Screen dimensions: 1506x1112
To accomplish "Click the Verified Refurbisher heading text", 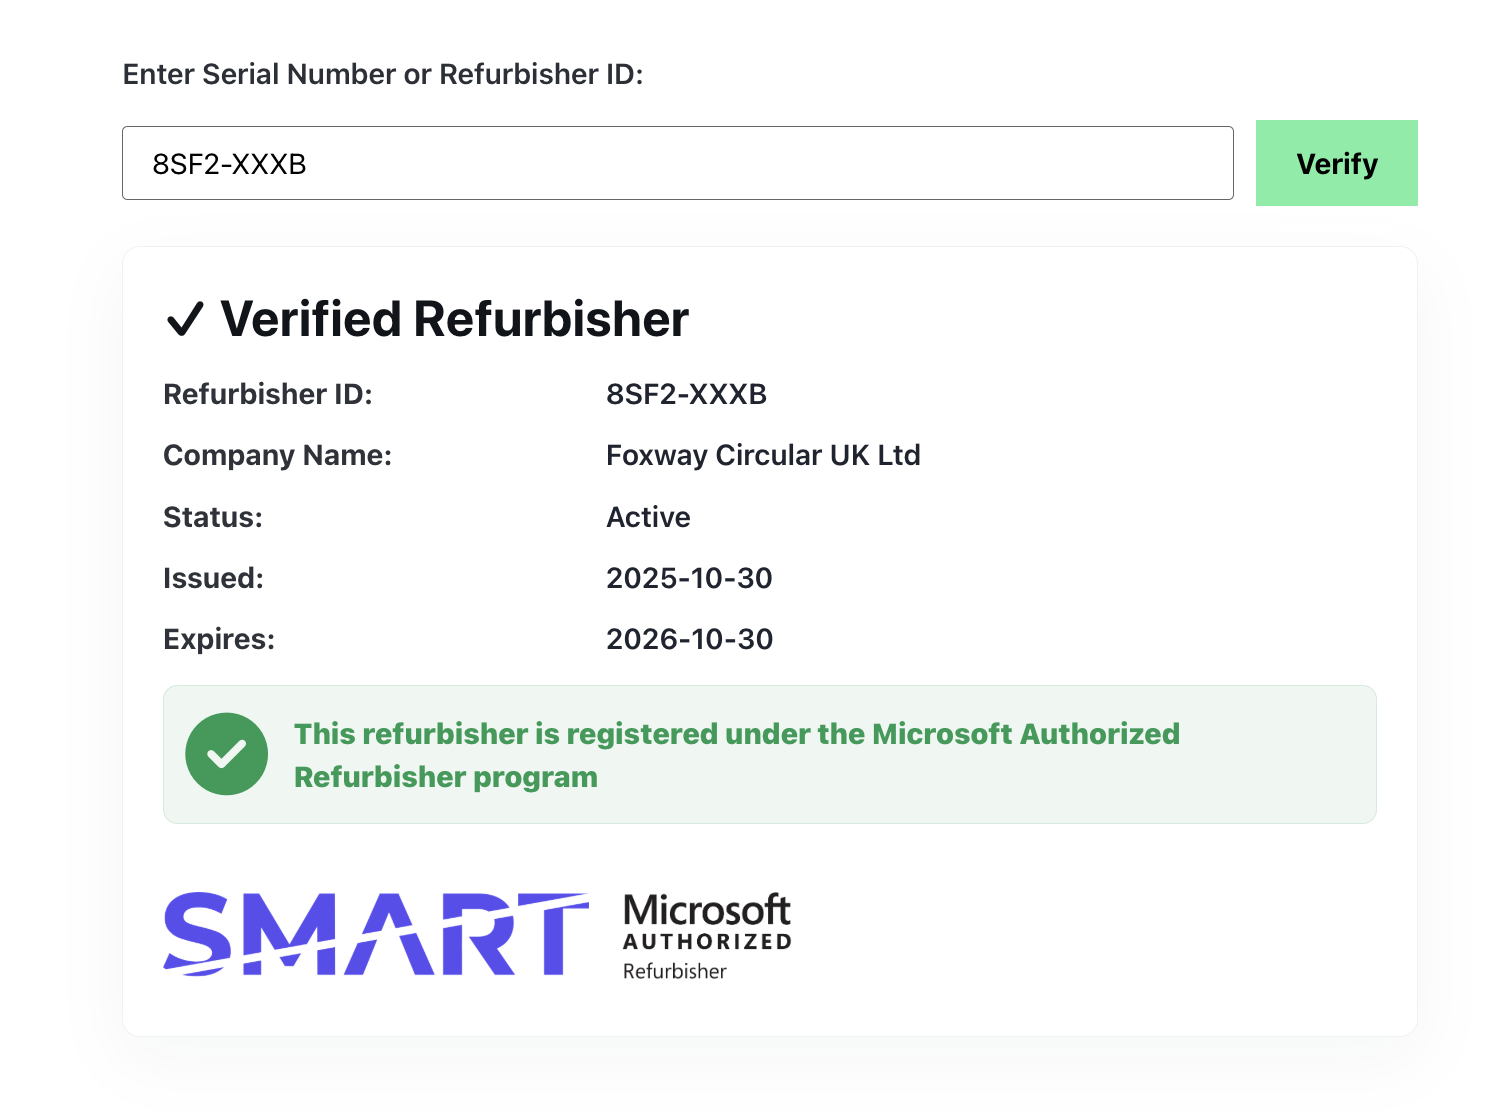I will tap(454, 320).
